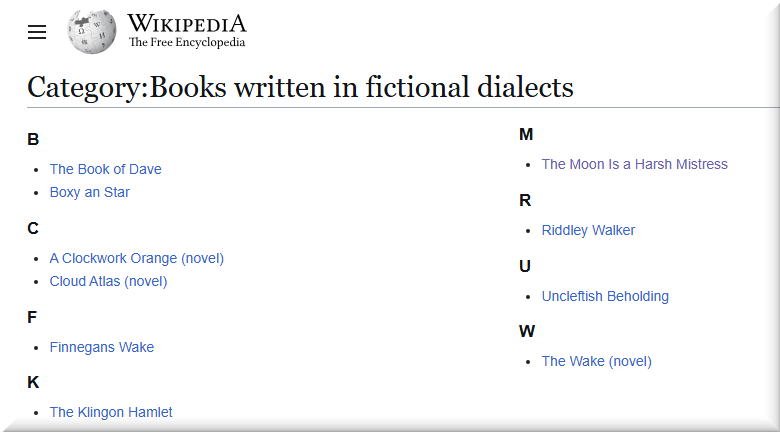This screenshot has height=432, width=780.
Task: Click the Wikipedia wordmark text
Action: 186,24
